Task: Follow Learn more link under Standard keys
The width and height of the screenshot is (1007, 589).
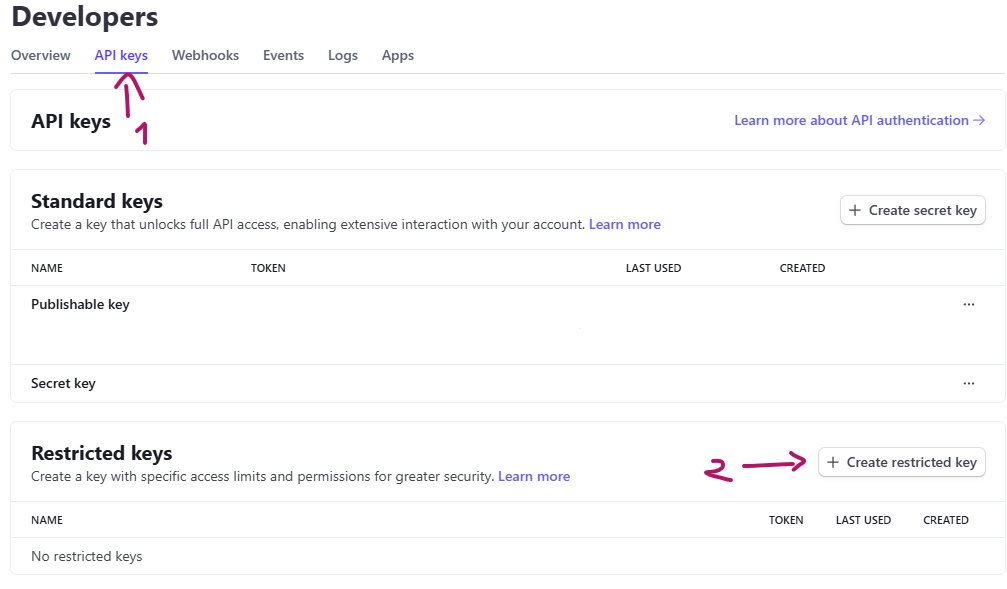Action: [x=624, y=225]
